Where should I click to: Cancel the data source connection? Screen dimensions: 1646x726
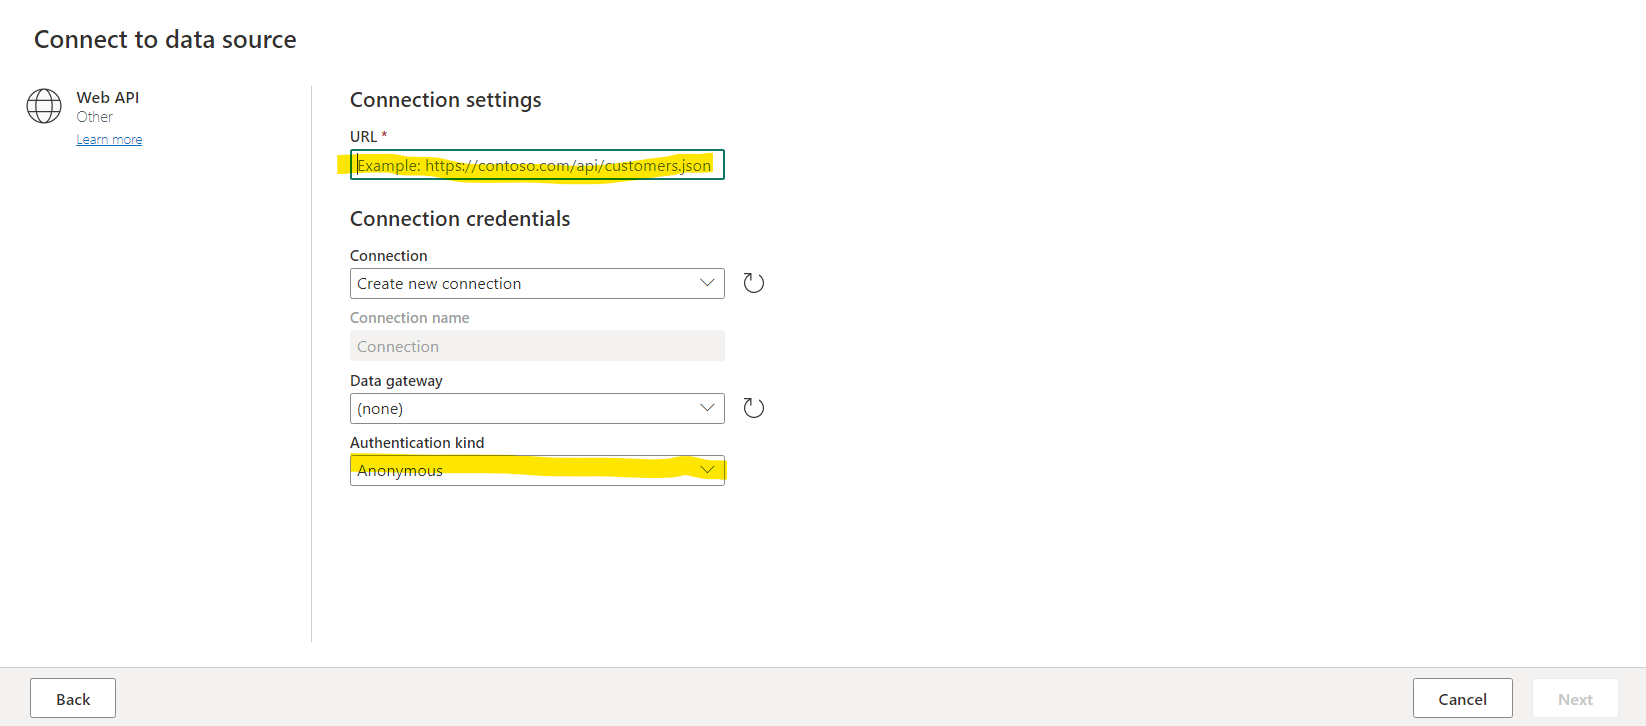pyautogui.click(x=1462, y=698)
